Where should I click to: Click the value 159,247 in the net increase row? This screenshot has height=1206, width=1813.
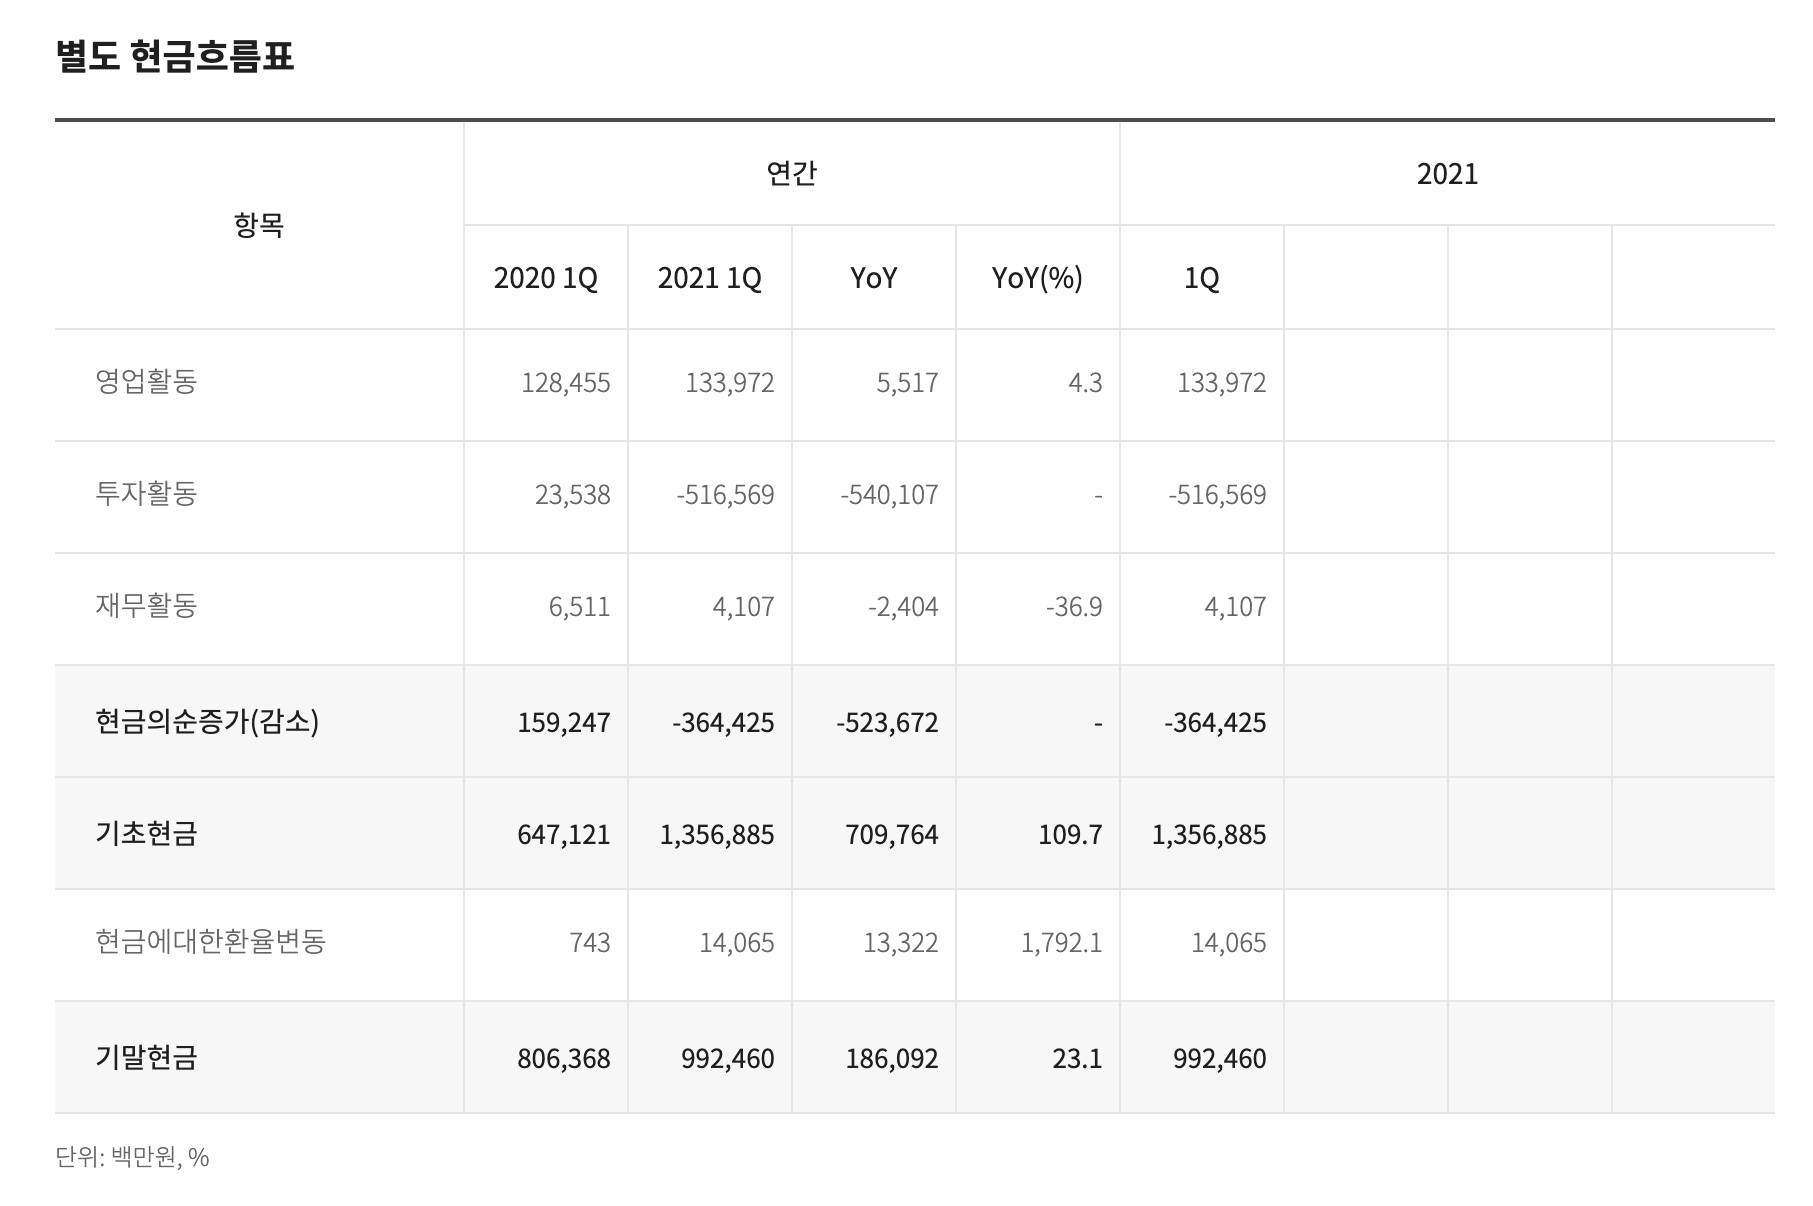(x=564, y=723)
